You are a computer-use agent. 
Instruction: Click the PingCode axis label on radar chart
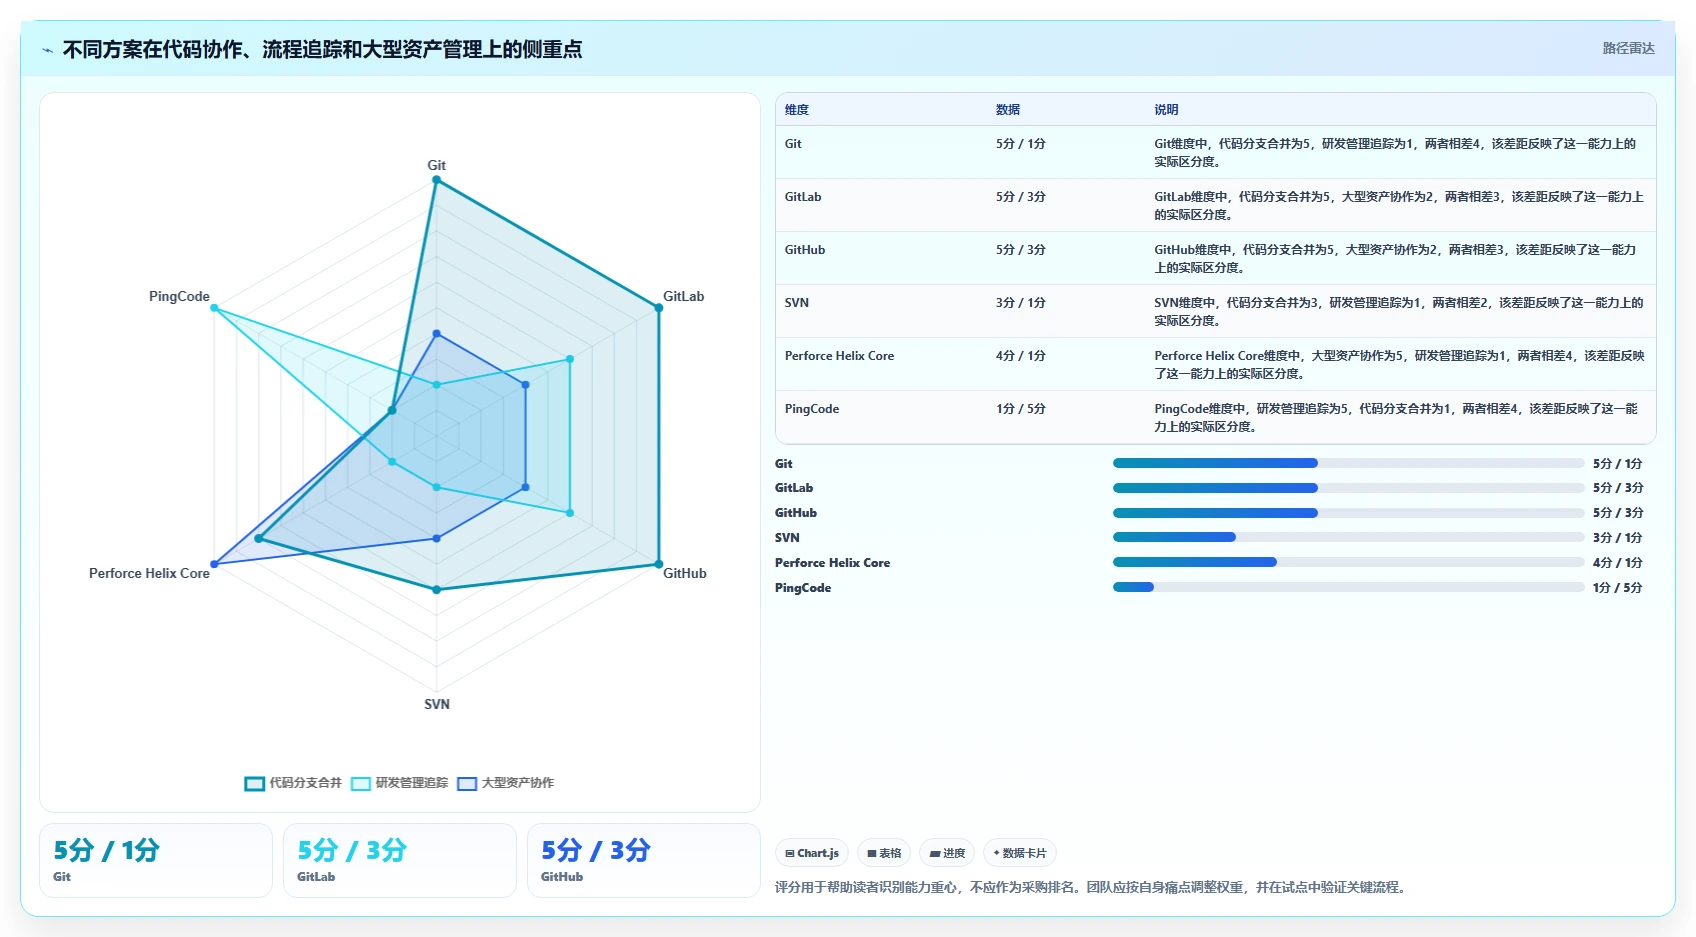179,296
